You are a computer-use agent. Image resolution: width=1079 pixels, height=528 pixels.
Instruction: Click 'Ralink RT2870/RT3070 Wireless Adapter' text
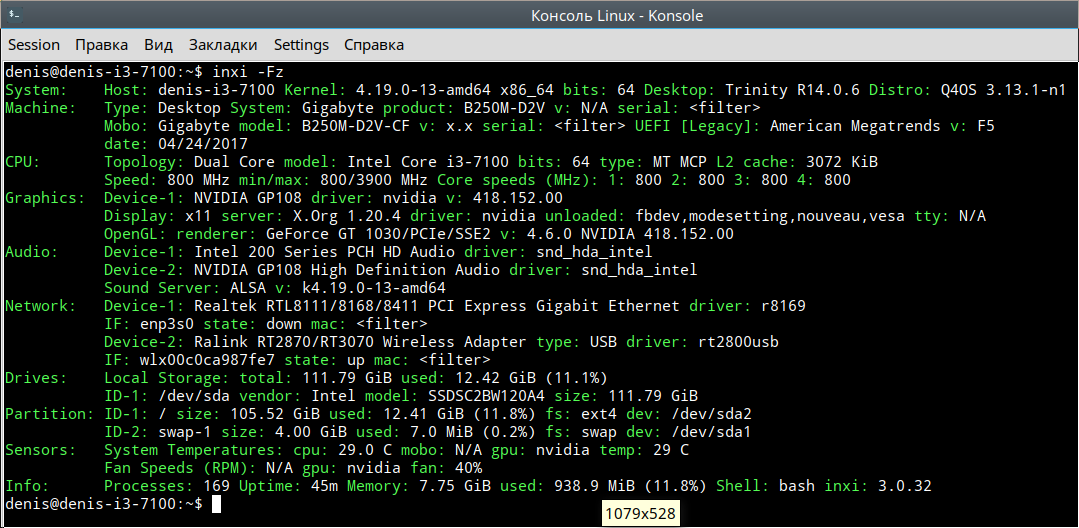coord(361,341)
